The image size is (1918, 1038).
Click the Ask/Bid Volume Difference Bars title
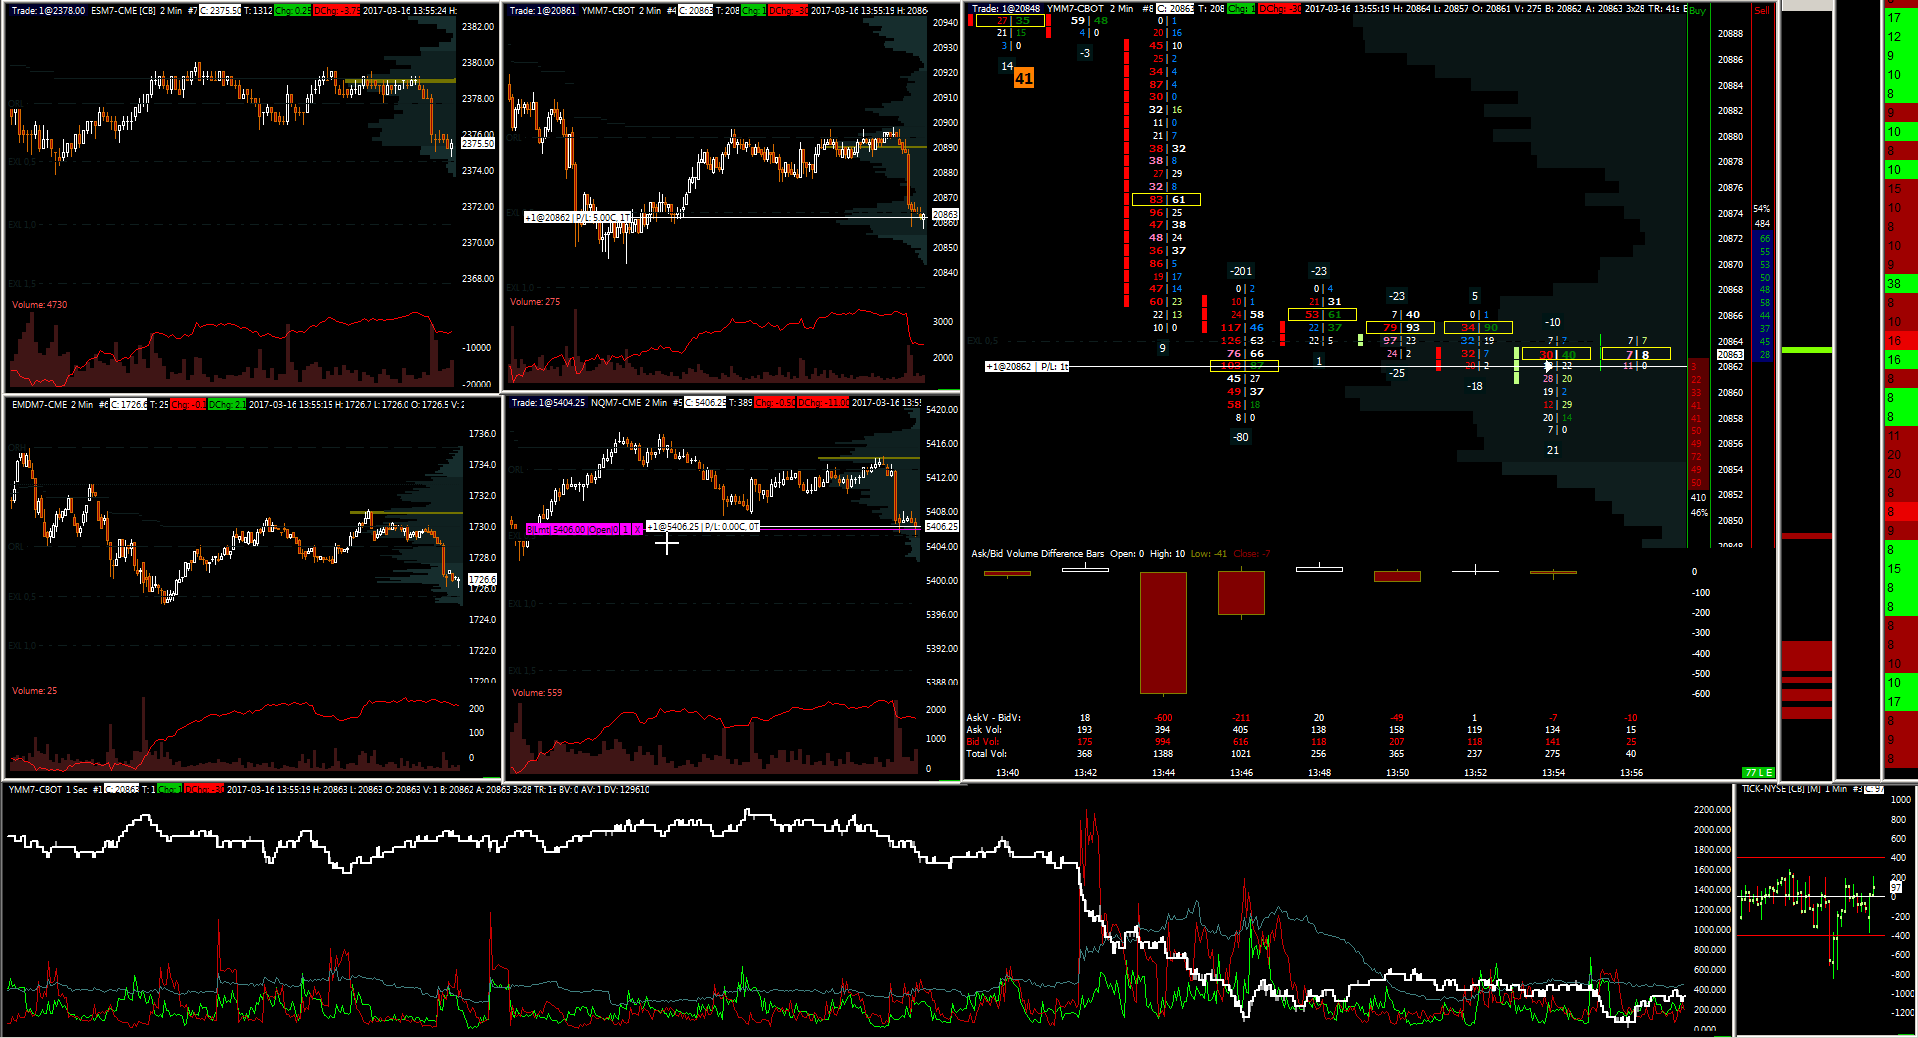[1038, 553]
